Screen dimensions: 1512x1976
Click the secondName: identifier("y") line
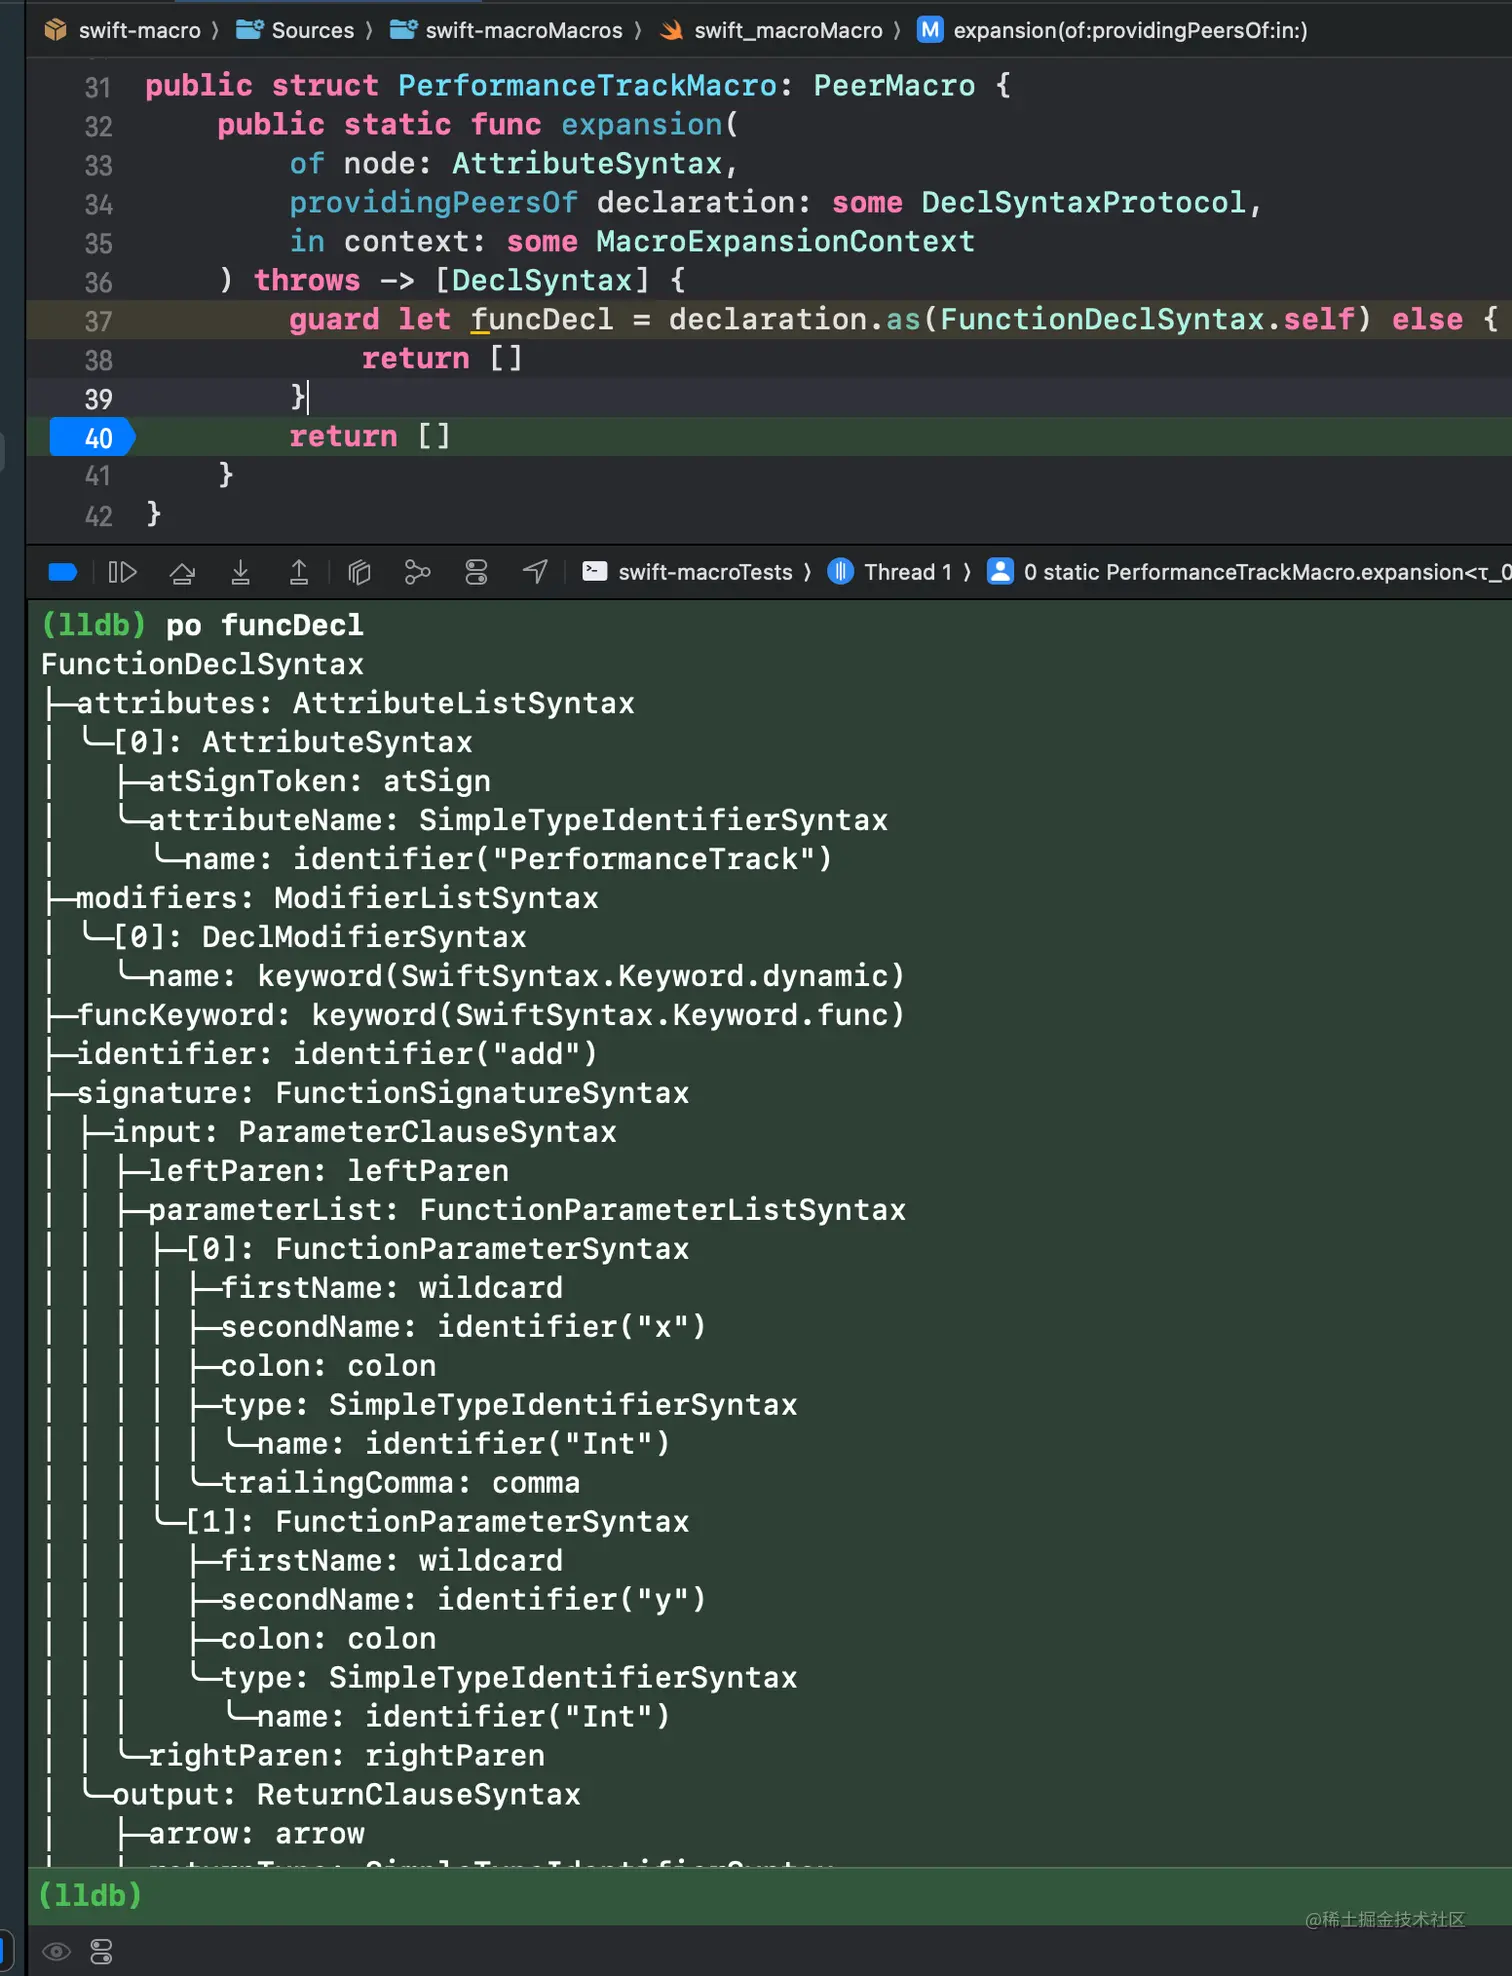[x=463, y=1601]
